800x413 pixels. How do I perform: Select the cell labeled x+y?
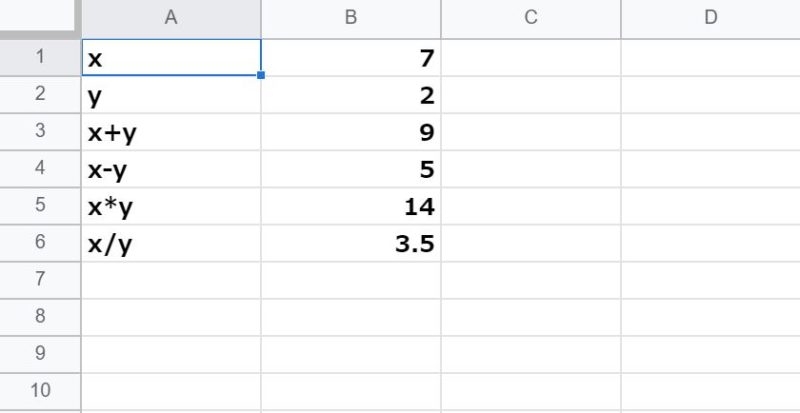[170, 132]
